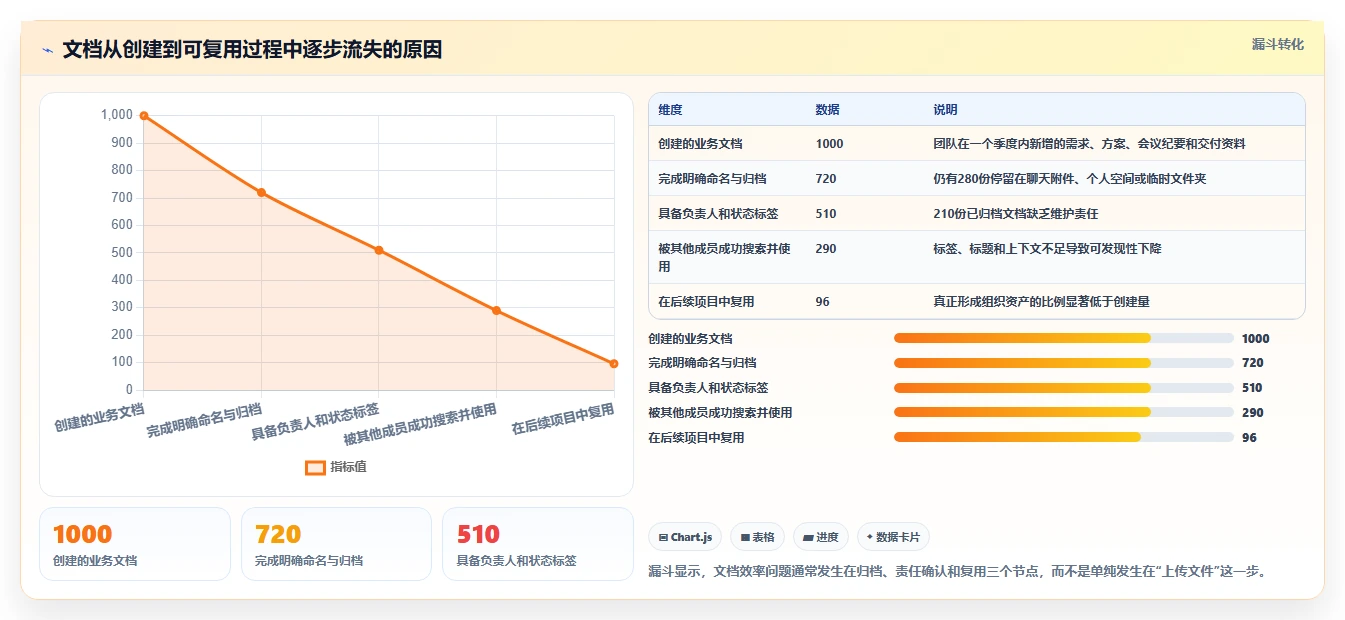Click the 说明 column header
This screenshot has height=620, width=1345.
pos(945,110)
